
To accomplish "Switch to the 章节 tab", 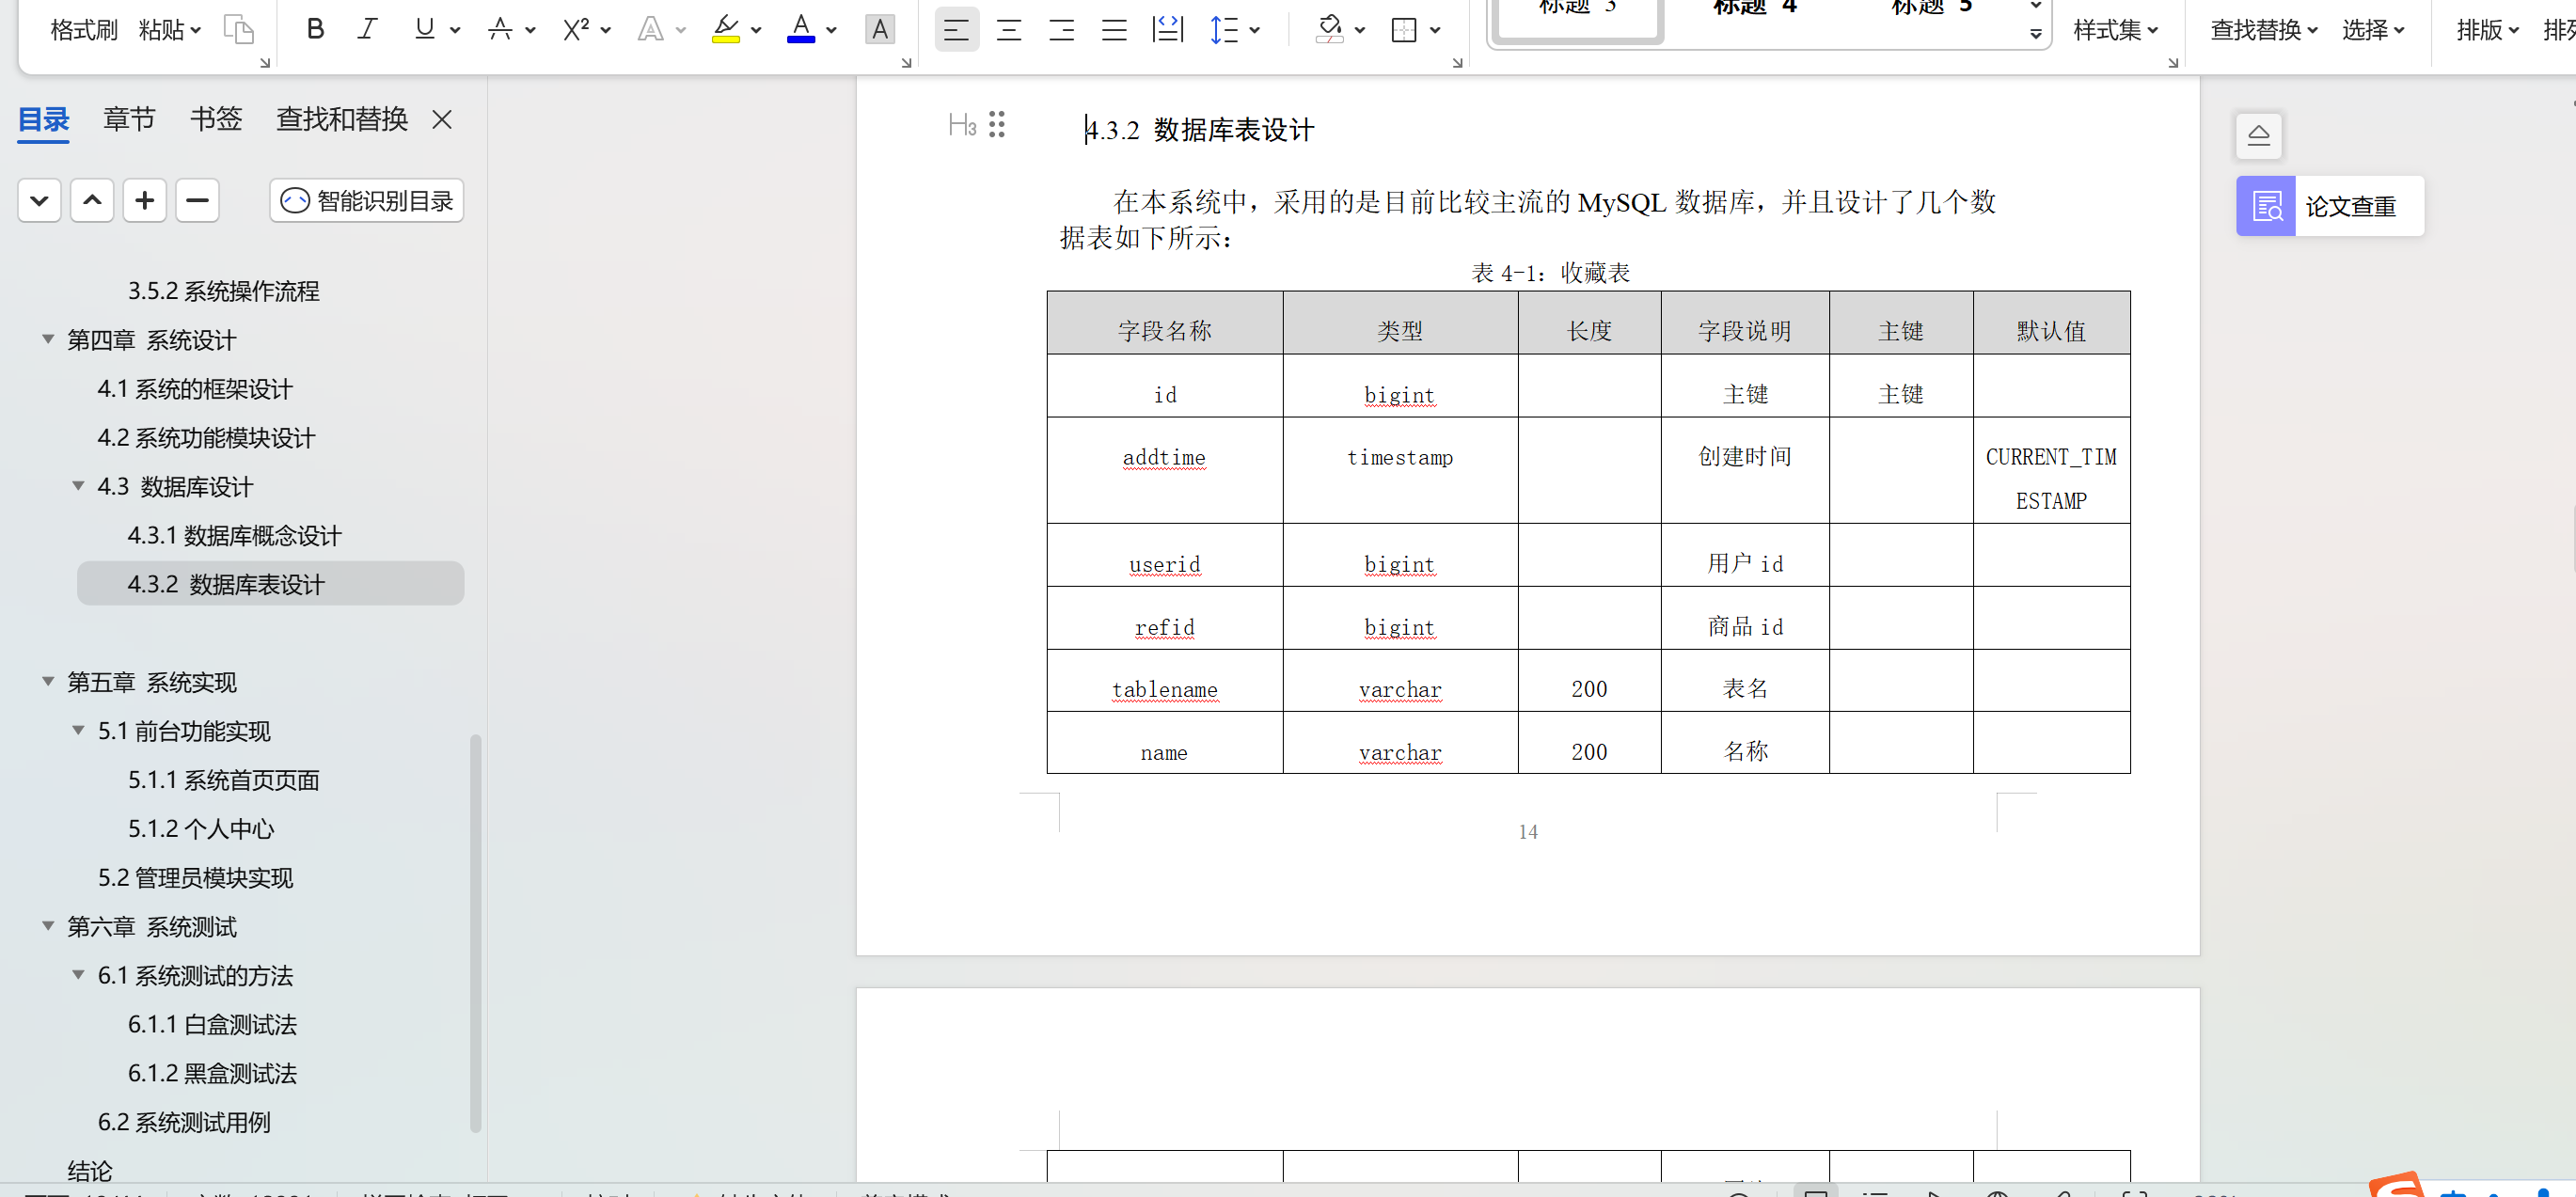I will 129,119.
